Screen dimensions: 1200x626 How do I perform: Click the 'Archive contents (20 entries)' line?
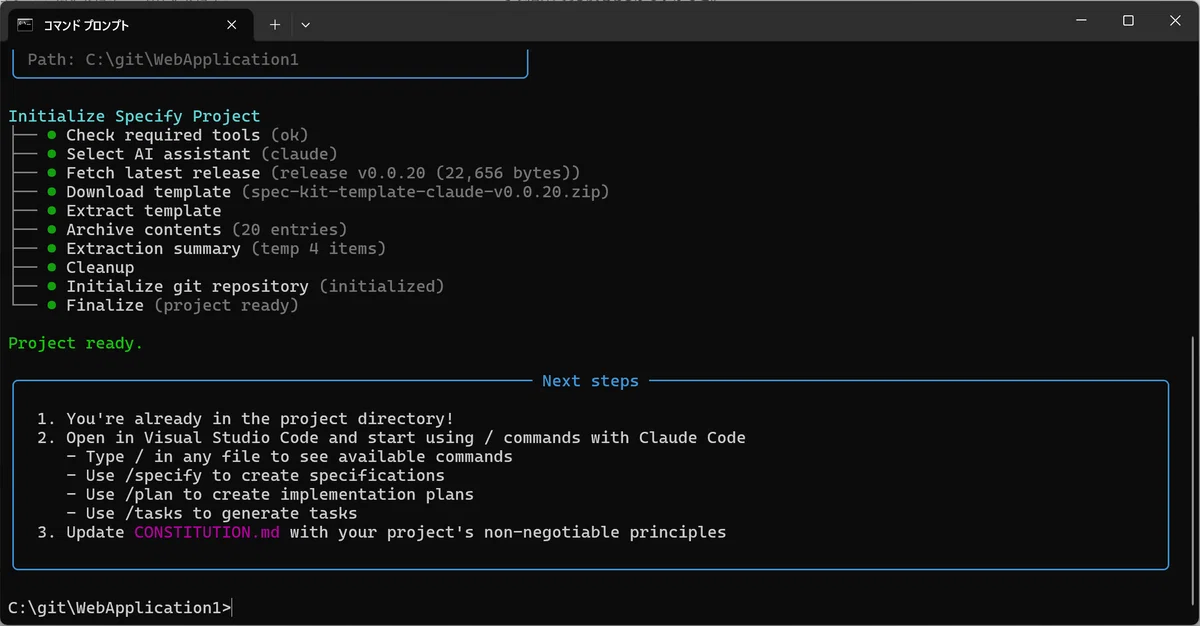[207, 230]
